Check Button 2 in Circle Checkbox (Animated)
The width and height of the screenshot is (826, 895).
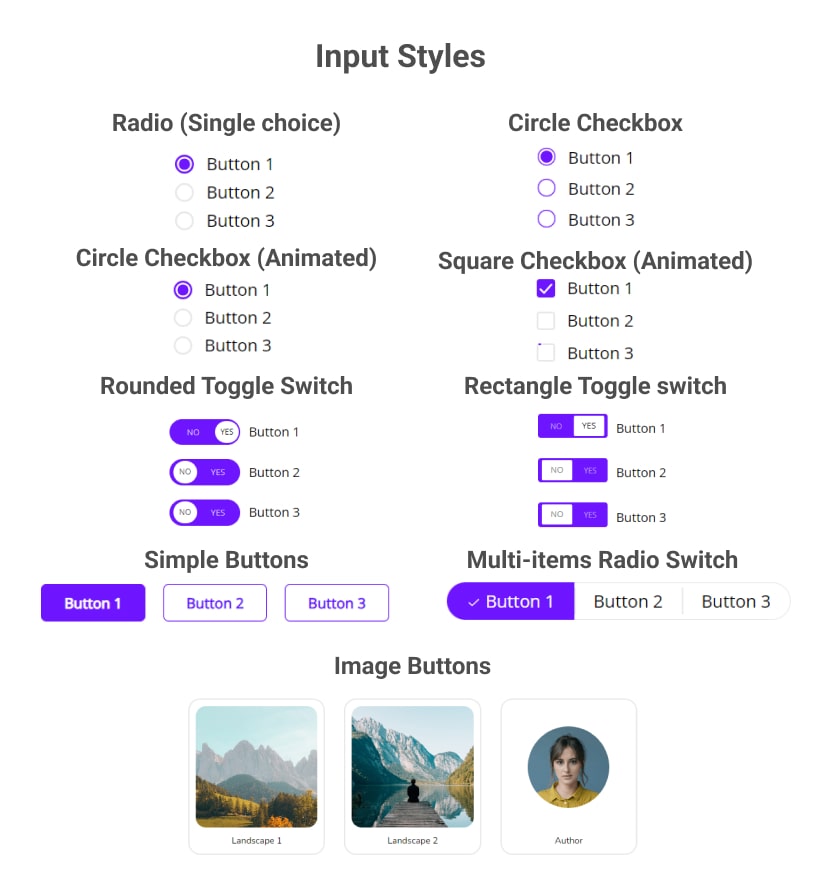183,318
